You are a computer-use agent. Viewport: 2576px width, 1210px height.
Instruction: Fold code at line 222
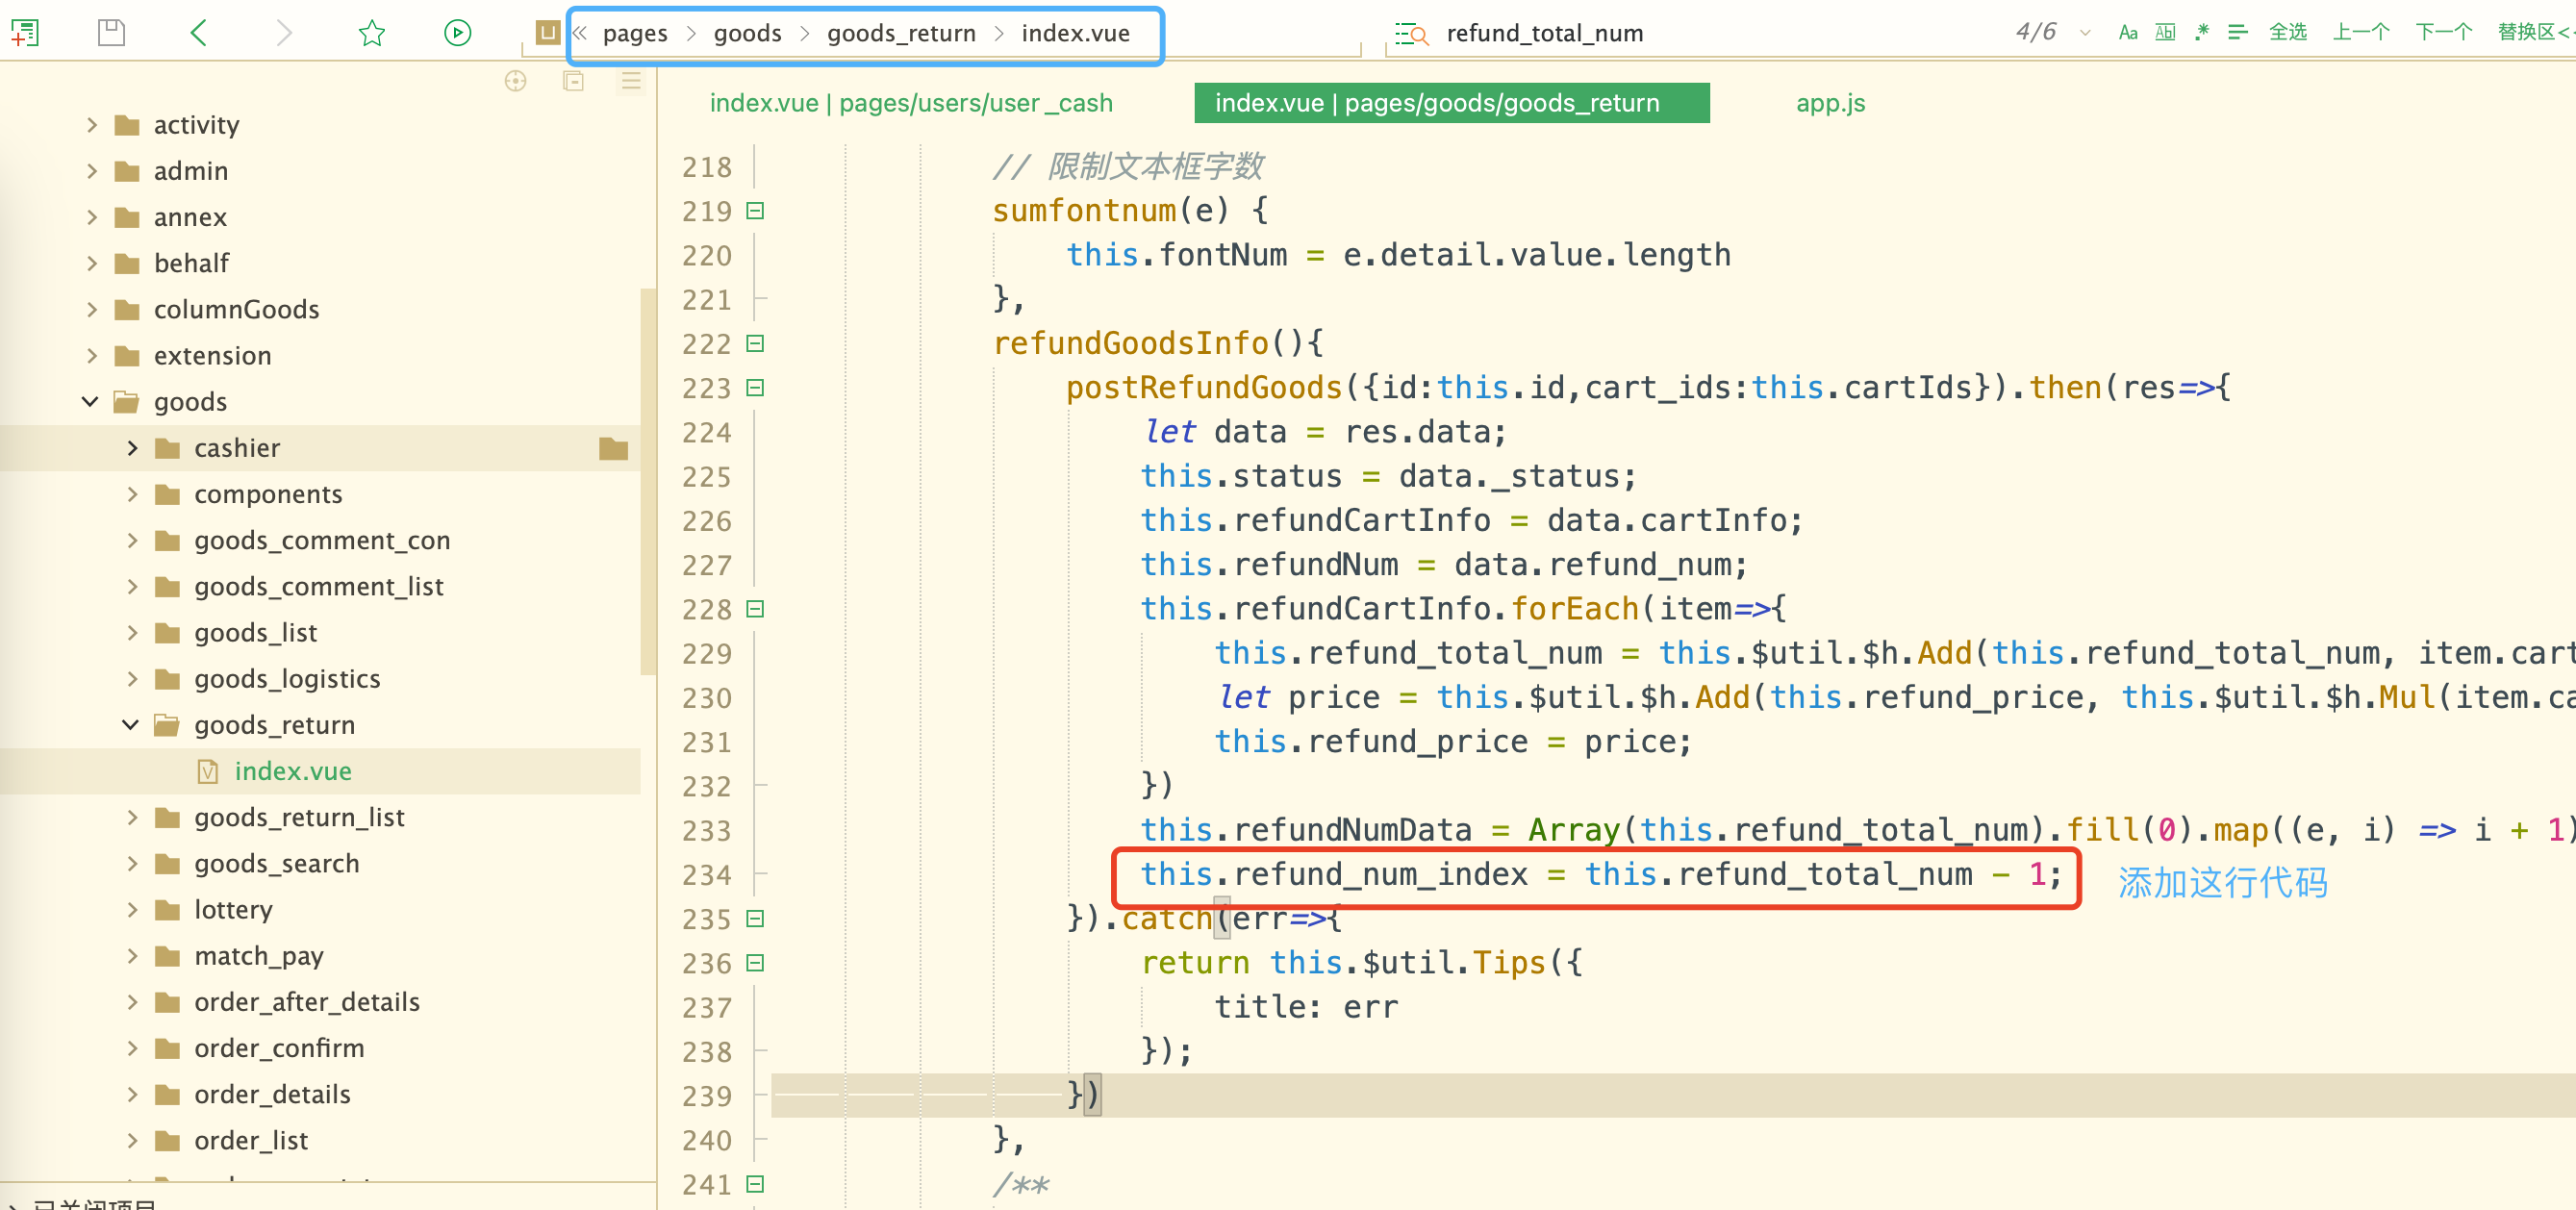click(756, 344)
